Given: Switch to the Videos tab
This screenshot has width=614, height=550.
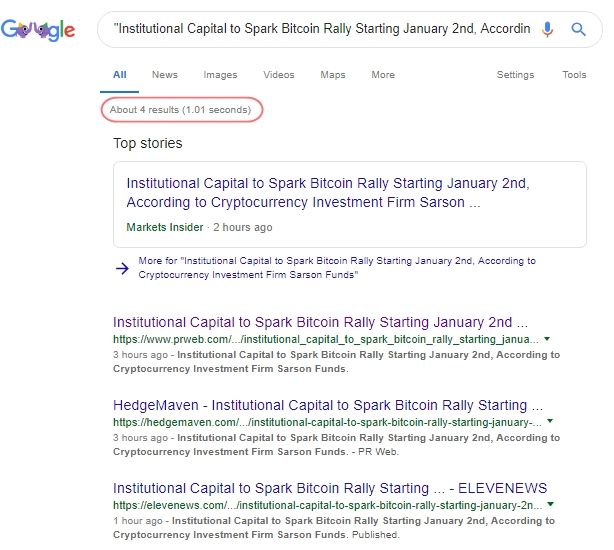Looking at the screenshot, I should click(x=279, y=75).
